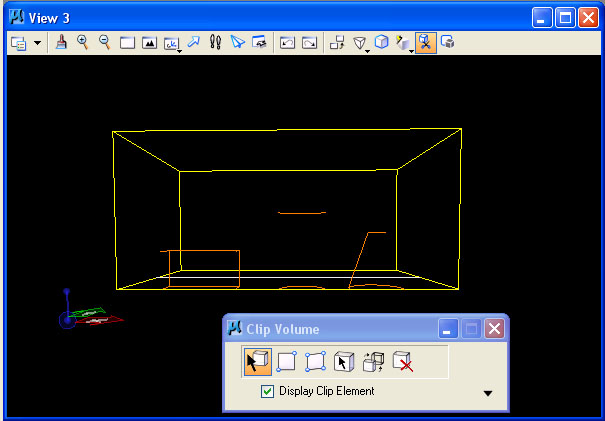Select the Pan View arrow tool

pos(194,42)
